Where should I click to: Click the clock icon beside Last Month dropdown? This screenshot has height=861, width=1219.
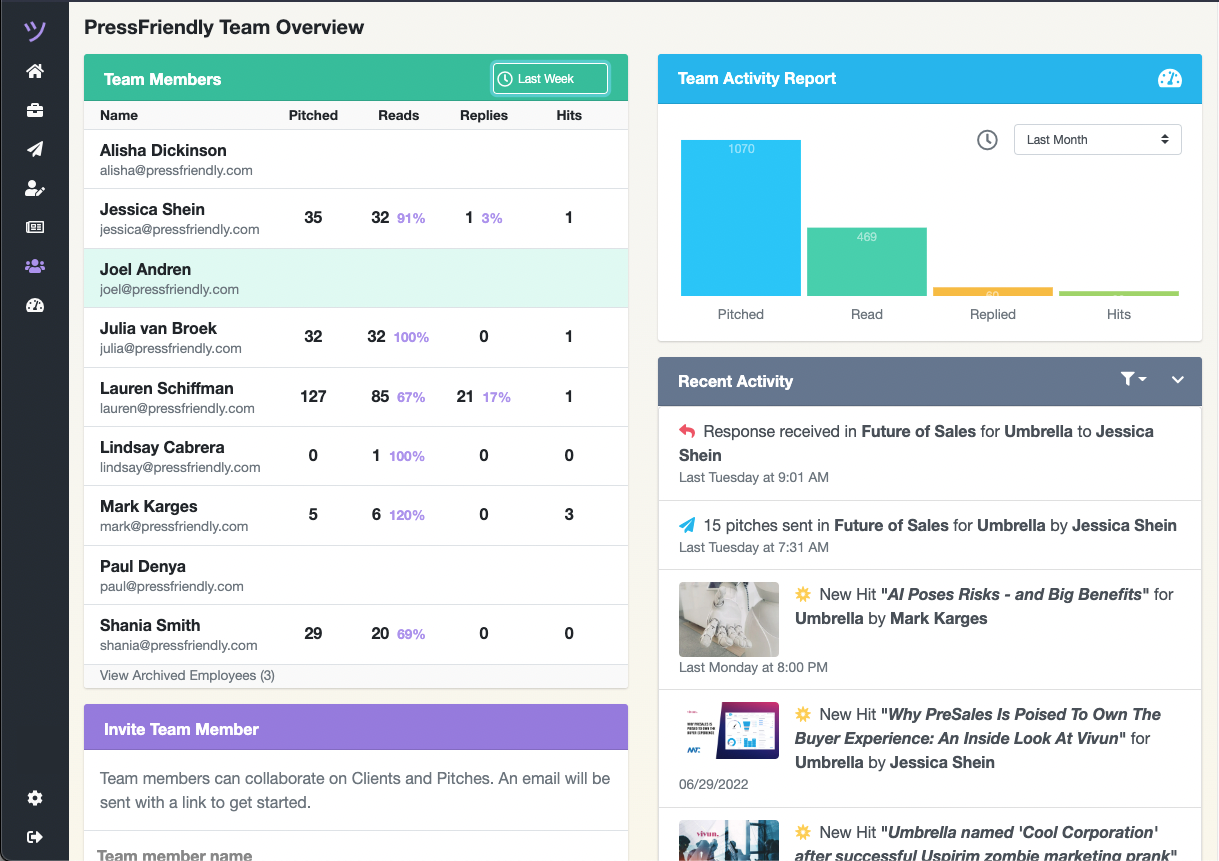(x=987, y=140)
